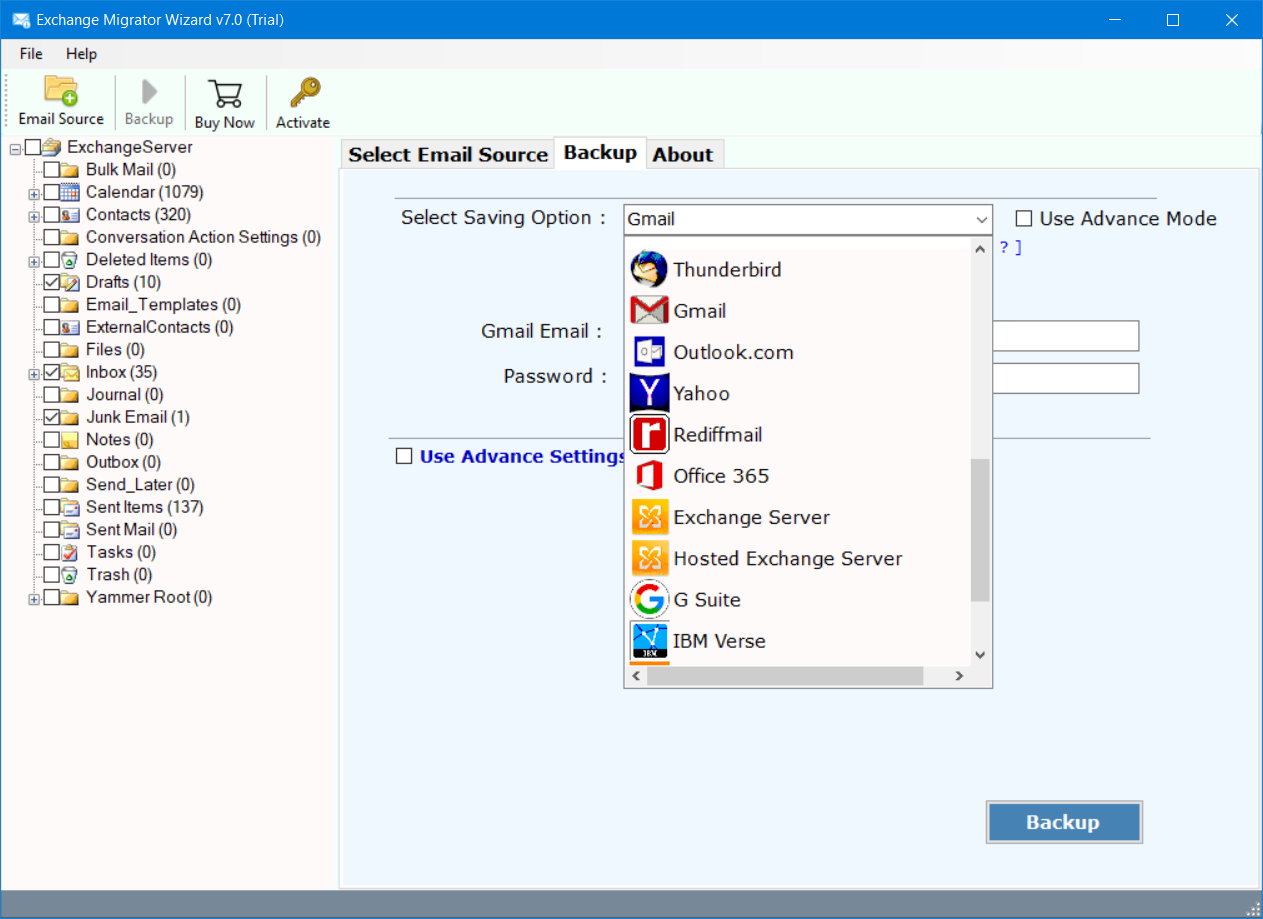Screen dimensions: 1263x919
Task: Select the Email_Templates (0) folder
Action: (163, 305)
